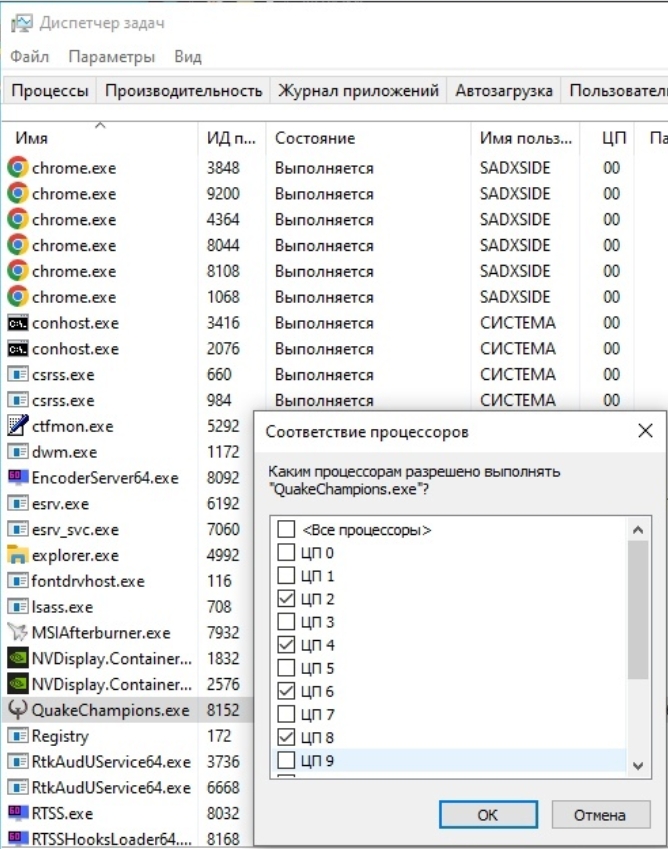Viewport: 668px width, 849px height.
Task: Click the csrss.exe icon for PID 660
Action: coord(17,374)
